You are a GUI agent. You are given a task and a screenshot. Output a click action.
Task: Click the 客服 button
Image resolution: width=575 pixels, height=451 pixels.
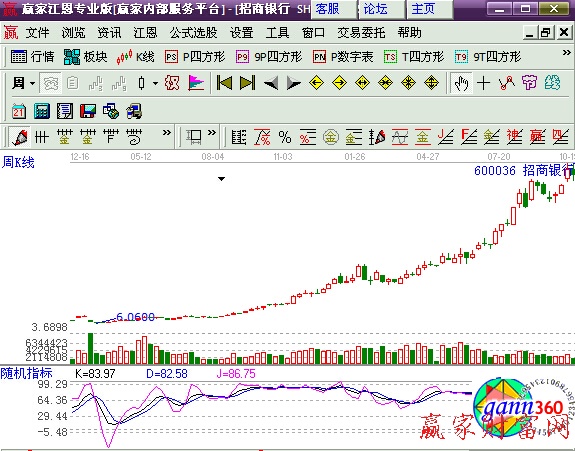[333, 9]
